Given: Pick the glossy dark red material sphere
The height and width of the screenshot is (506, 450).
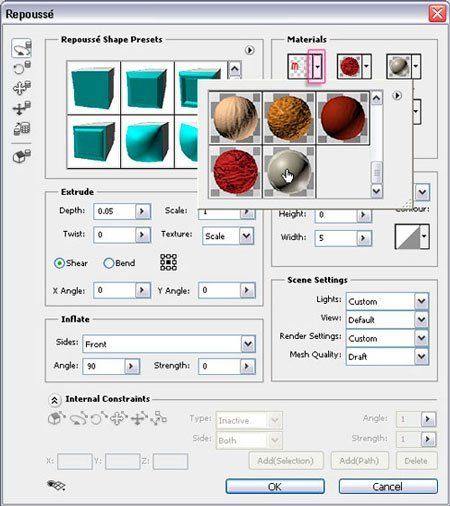Looking at the screenshot, I should click(x=343, y=118).
